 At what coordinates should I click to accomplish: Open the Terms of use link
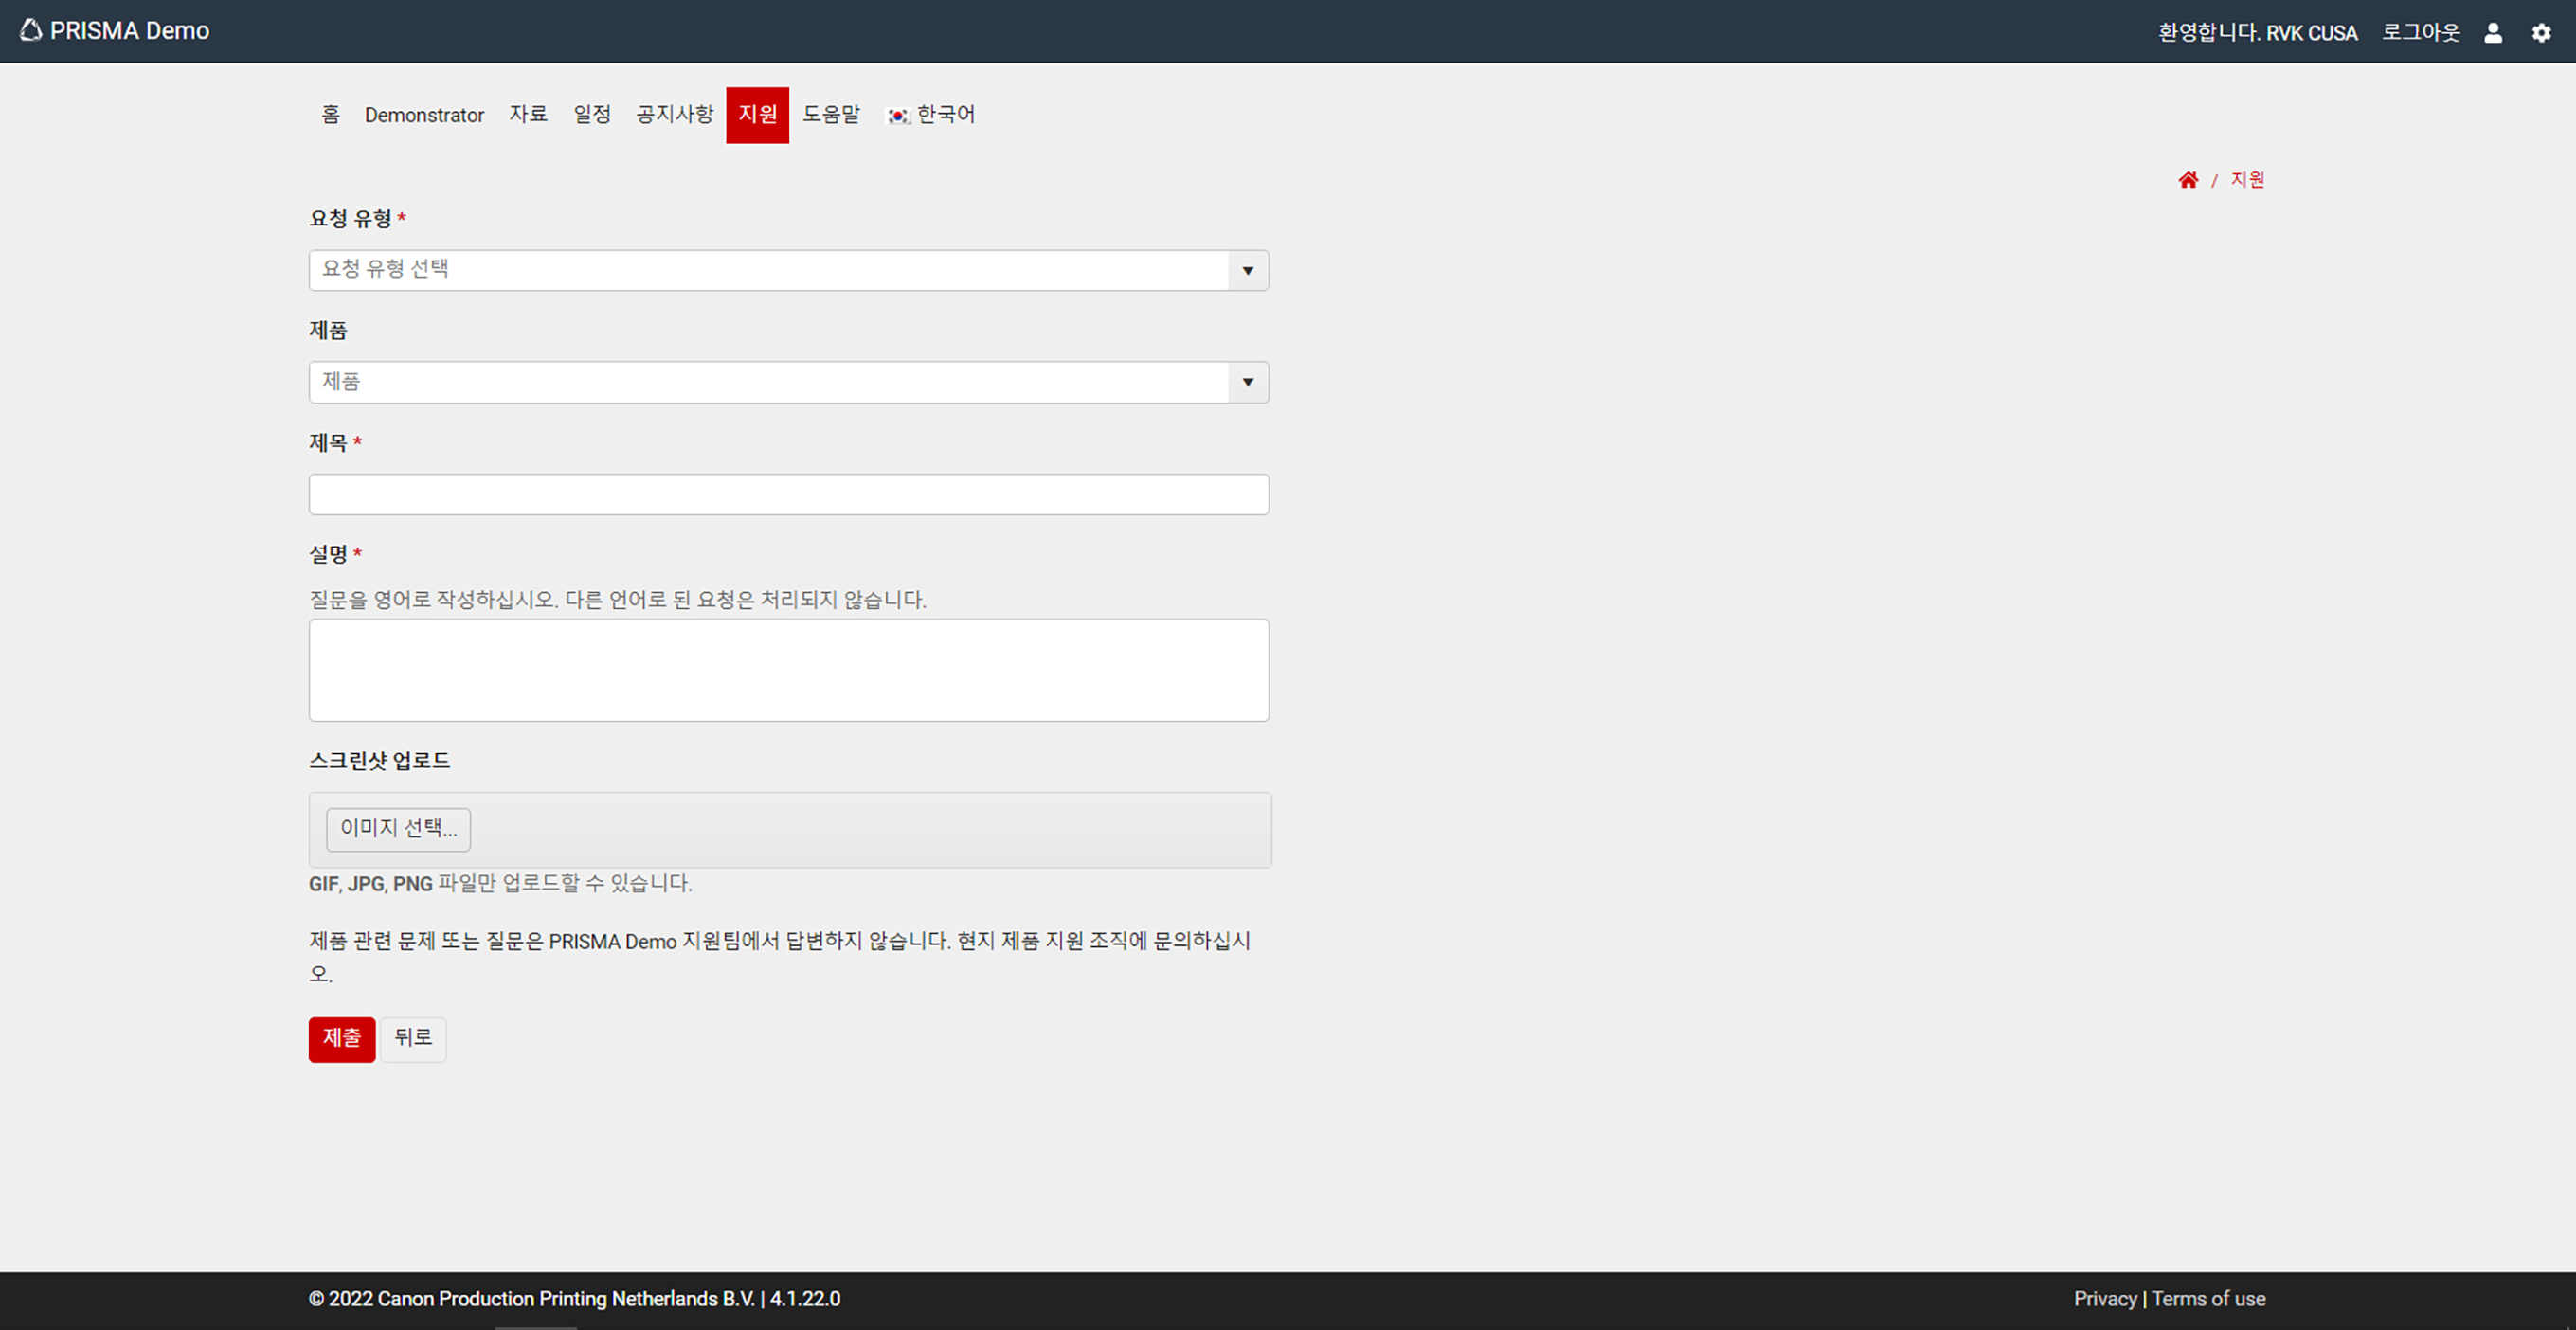2208,1298
